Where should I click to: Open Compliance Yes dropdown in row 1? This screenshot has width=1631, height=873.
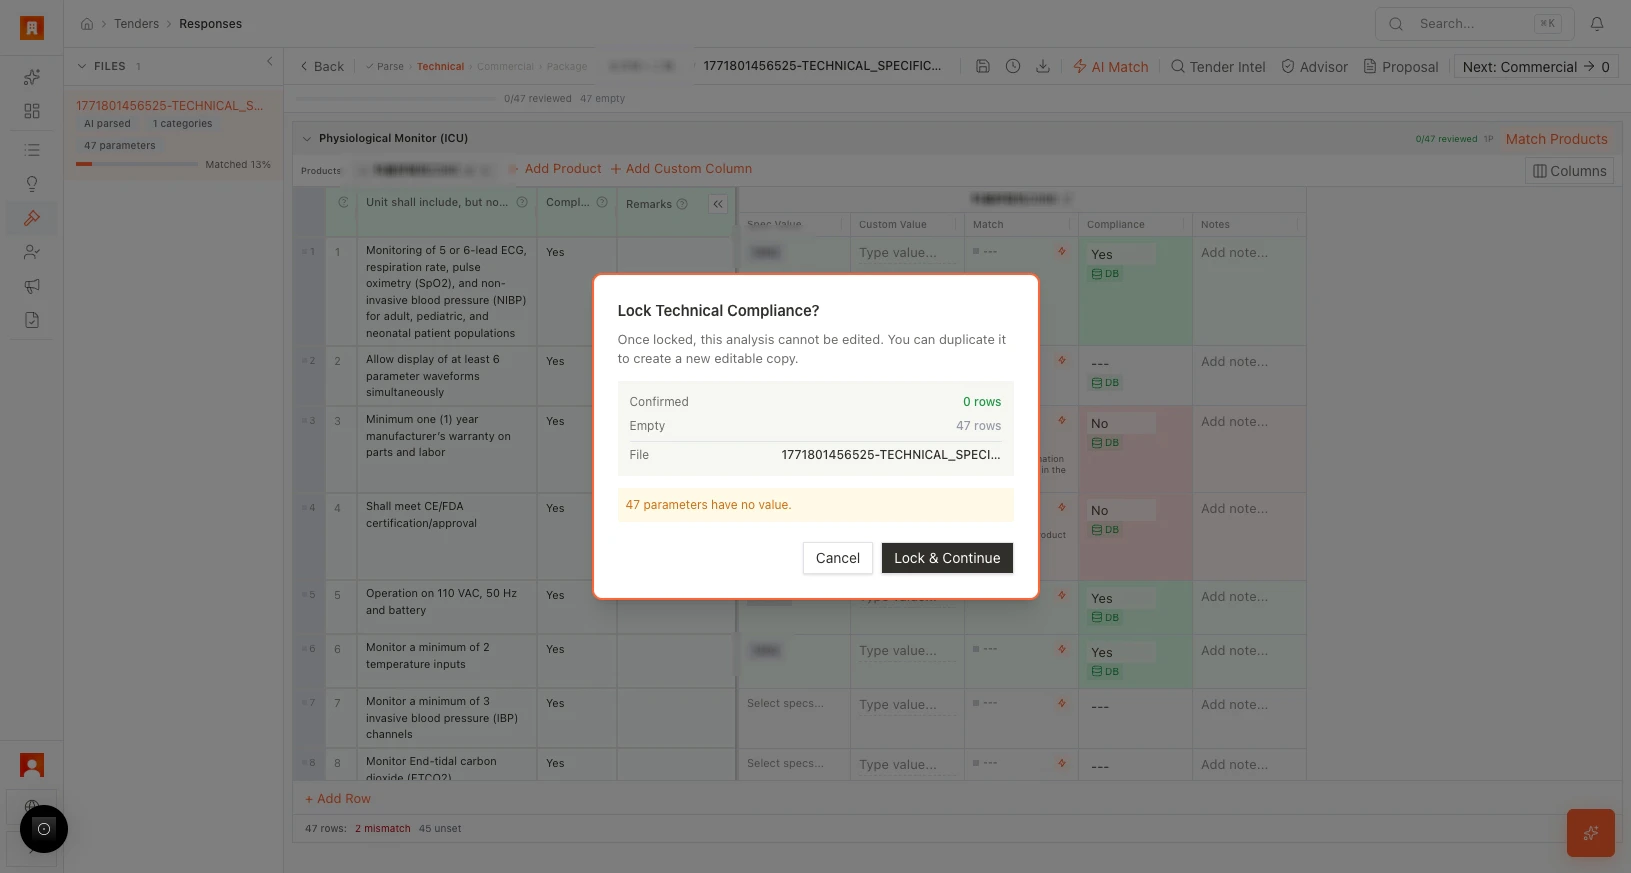click(x=1120, y=254)
